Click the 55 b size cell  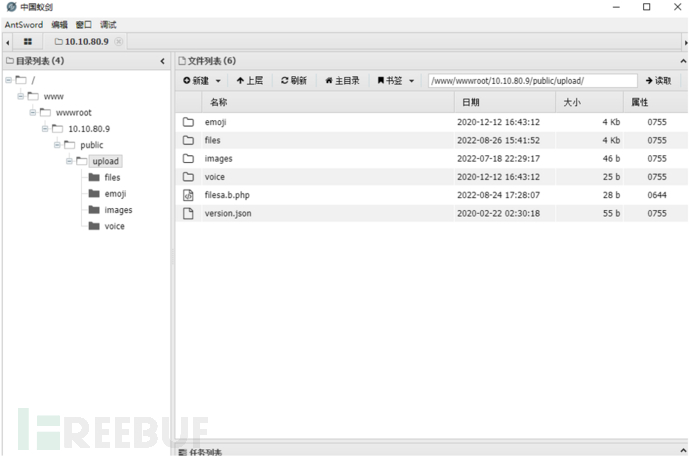pyautogui.click(x=611, y=213)
